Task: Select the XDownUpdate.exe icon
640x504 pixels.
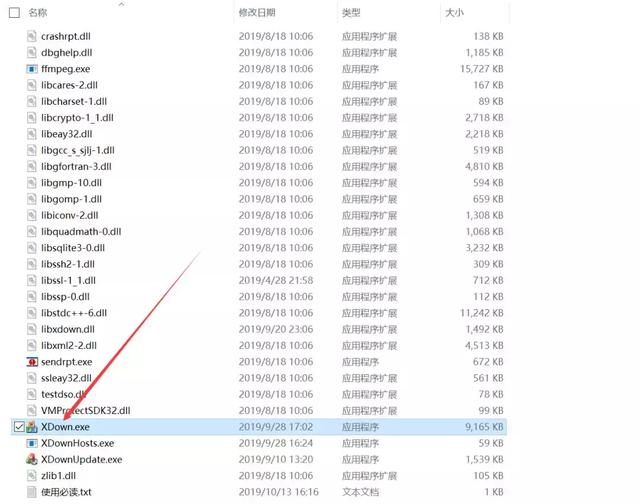Action: click(x=33, y=459)
